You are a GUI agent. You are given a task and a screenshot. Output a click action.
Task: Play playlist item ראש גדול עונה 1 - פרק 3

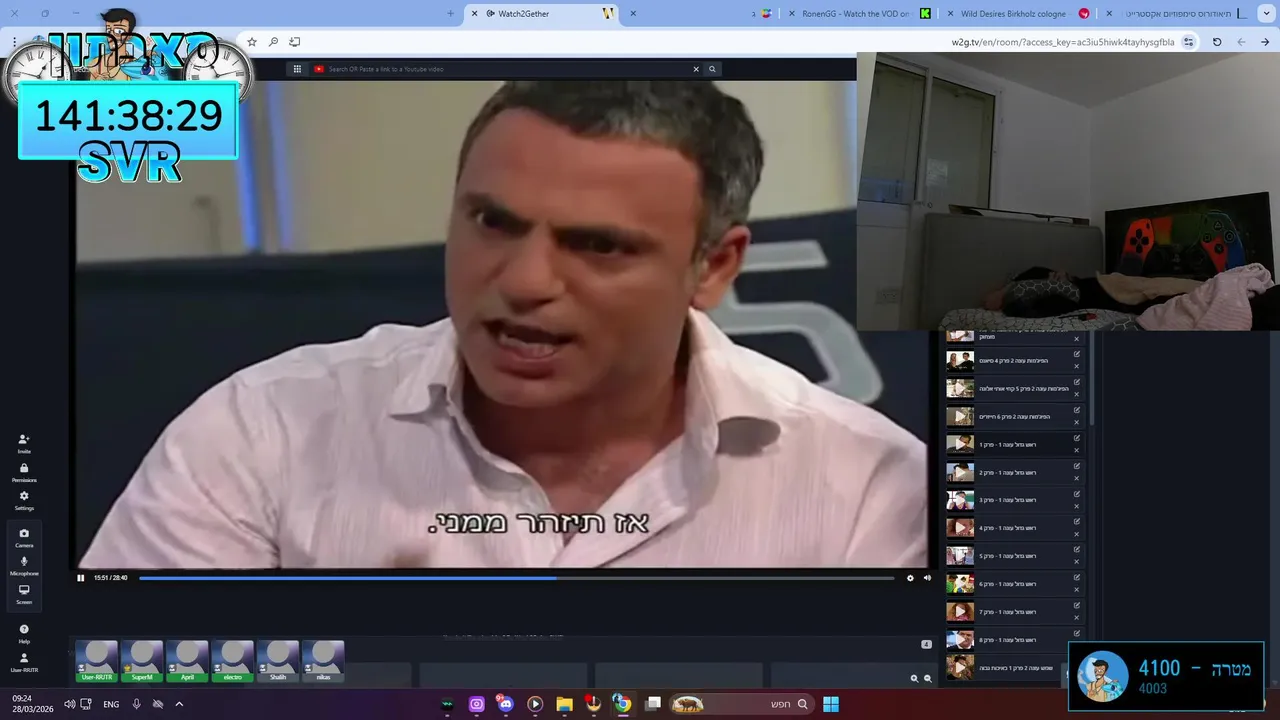point(960,500)
